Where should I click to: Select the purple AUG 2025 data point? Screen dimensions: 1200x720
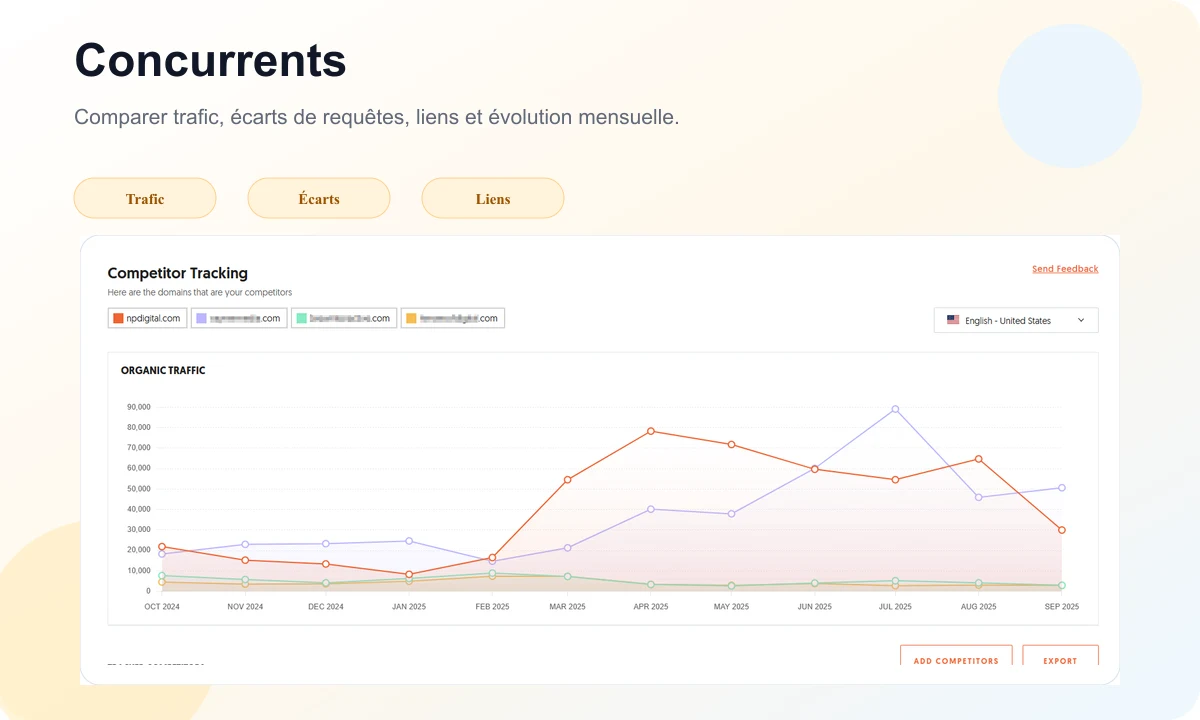pos(978,497)
